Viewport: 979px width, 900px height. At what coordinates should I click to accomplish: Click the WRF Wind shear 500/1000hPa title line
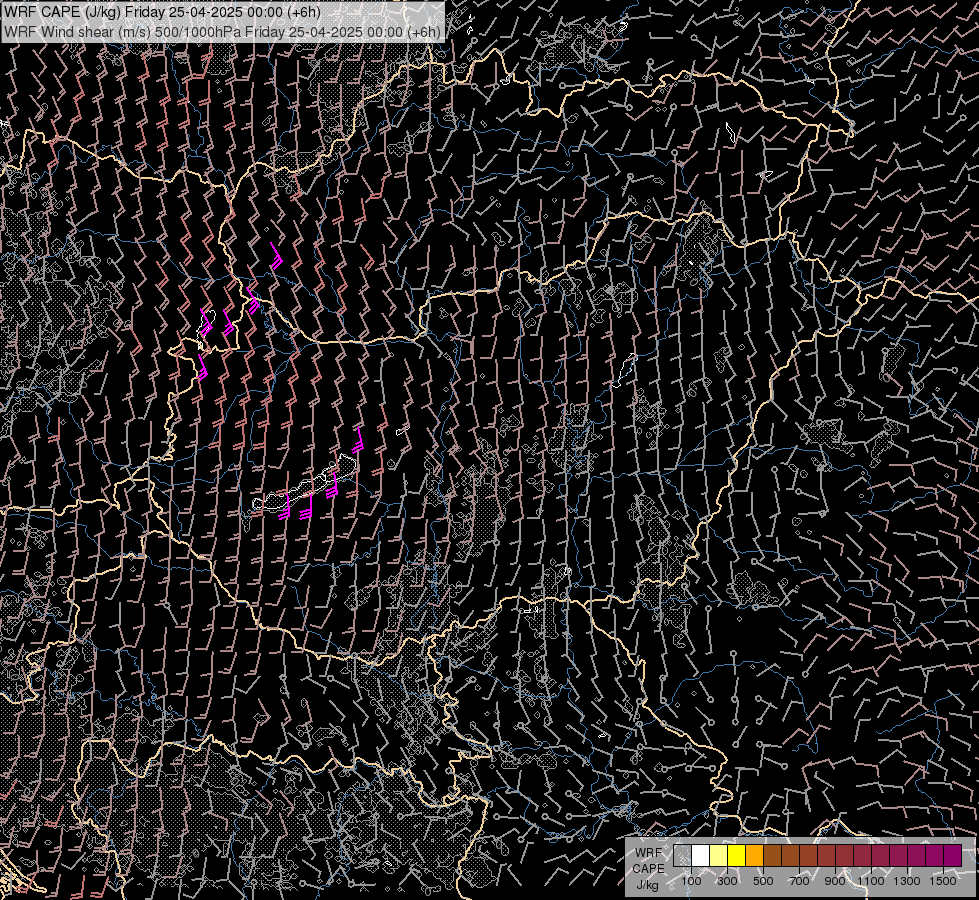click(x=222, y=32)
